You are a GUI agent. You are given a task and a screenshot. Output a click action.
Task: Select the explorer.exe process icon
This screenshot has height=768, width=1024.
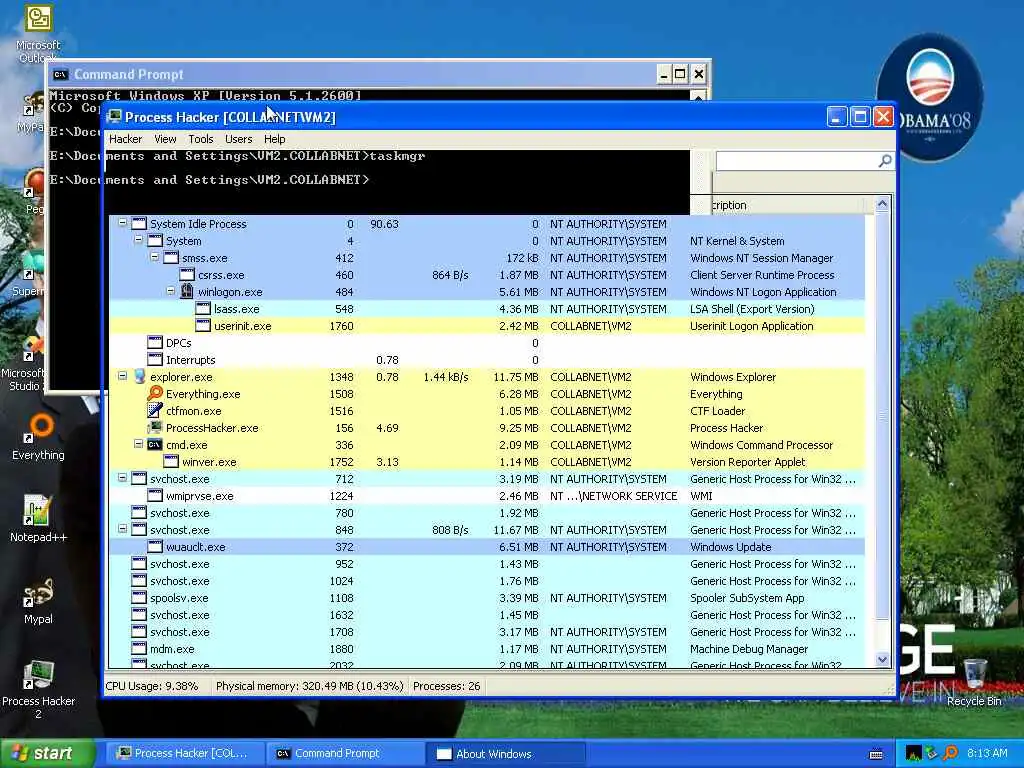pos(139,376)
